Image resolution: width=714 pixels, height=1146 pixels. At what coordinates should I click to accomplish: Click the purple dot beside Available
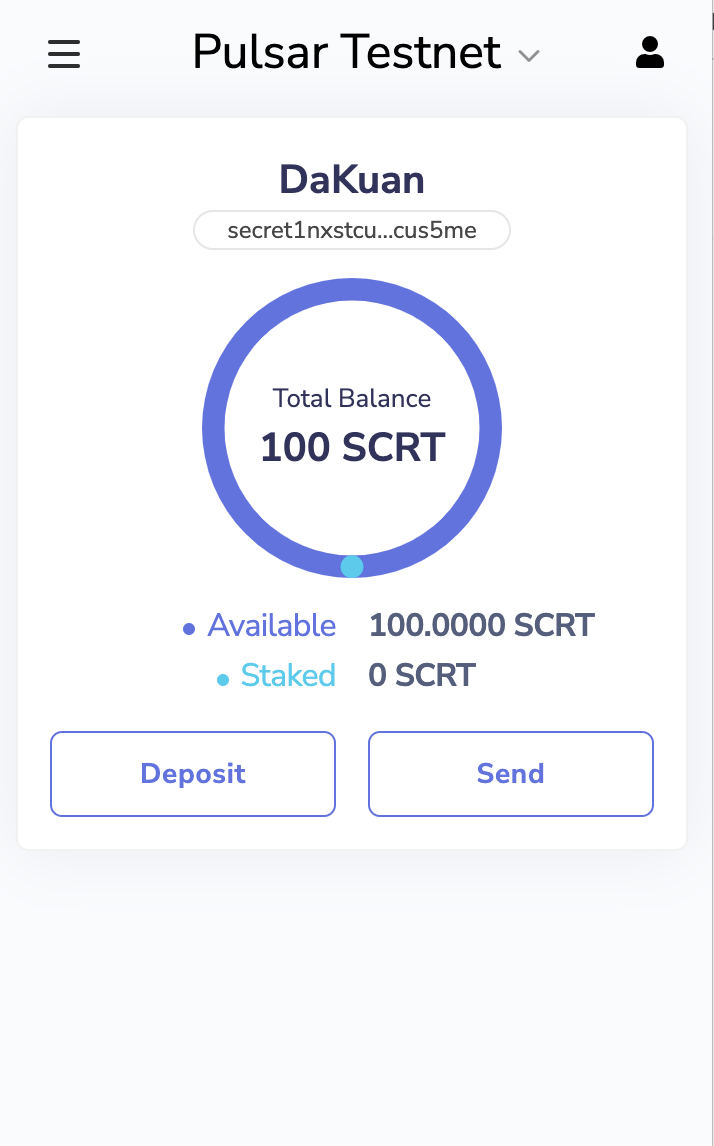coord(189,629)
